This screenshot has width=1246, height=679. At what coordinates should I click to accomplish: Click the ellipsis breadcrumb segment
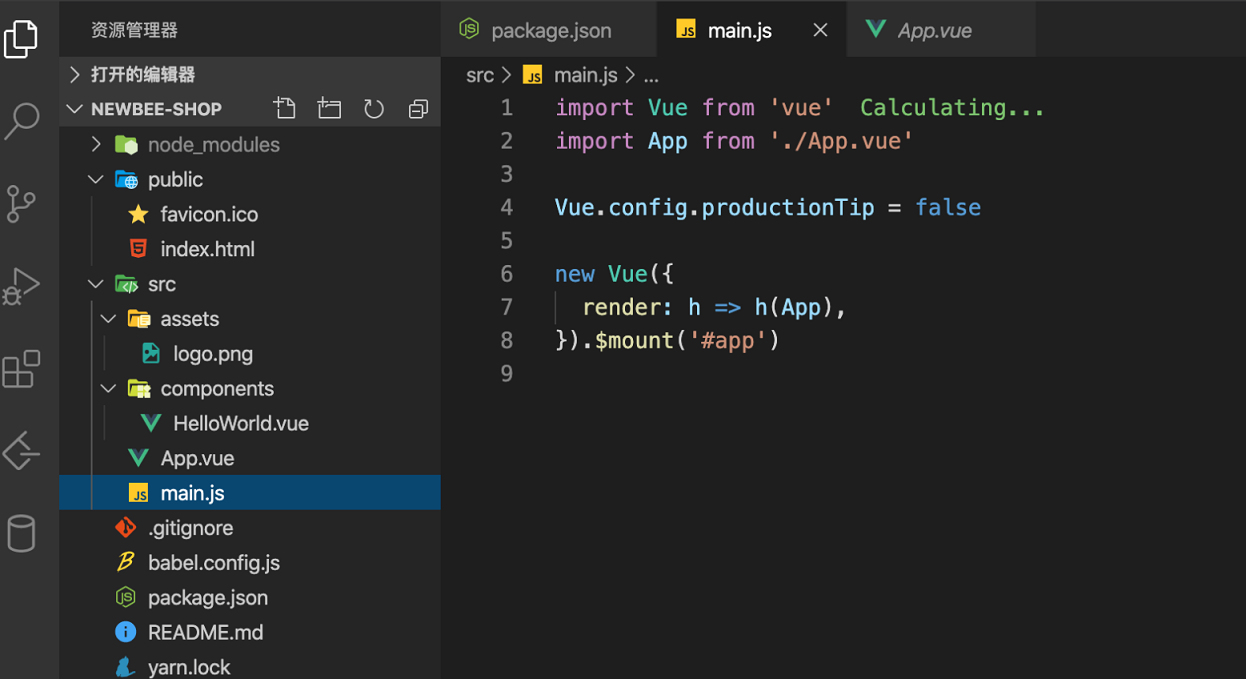(651, 76)
